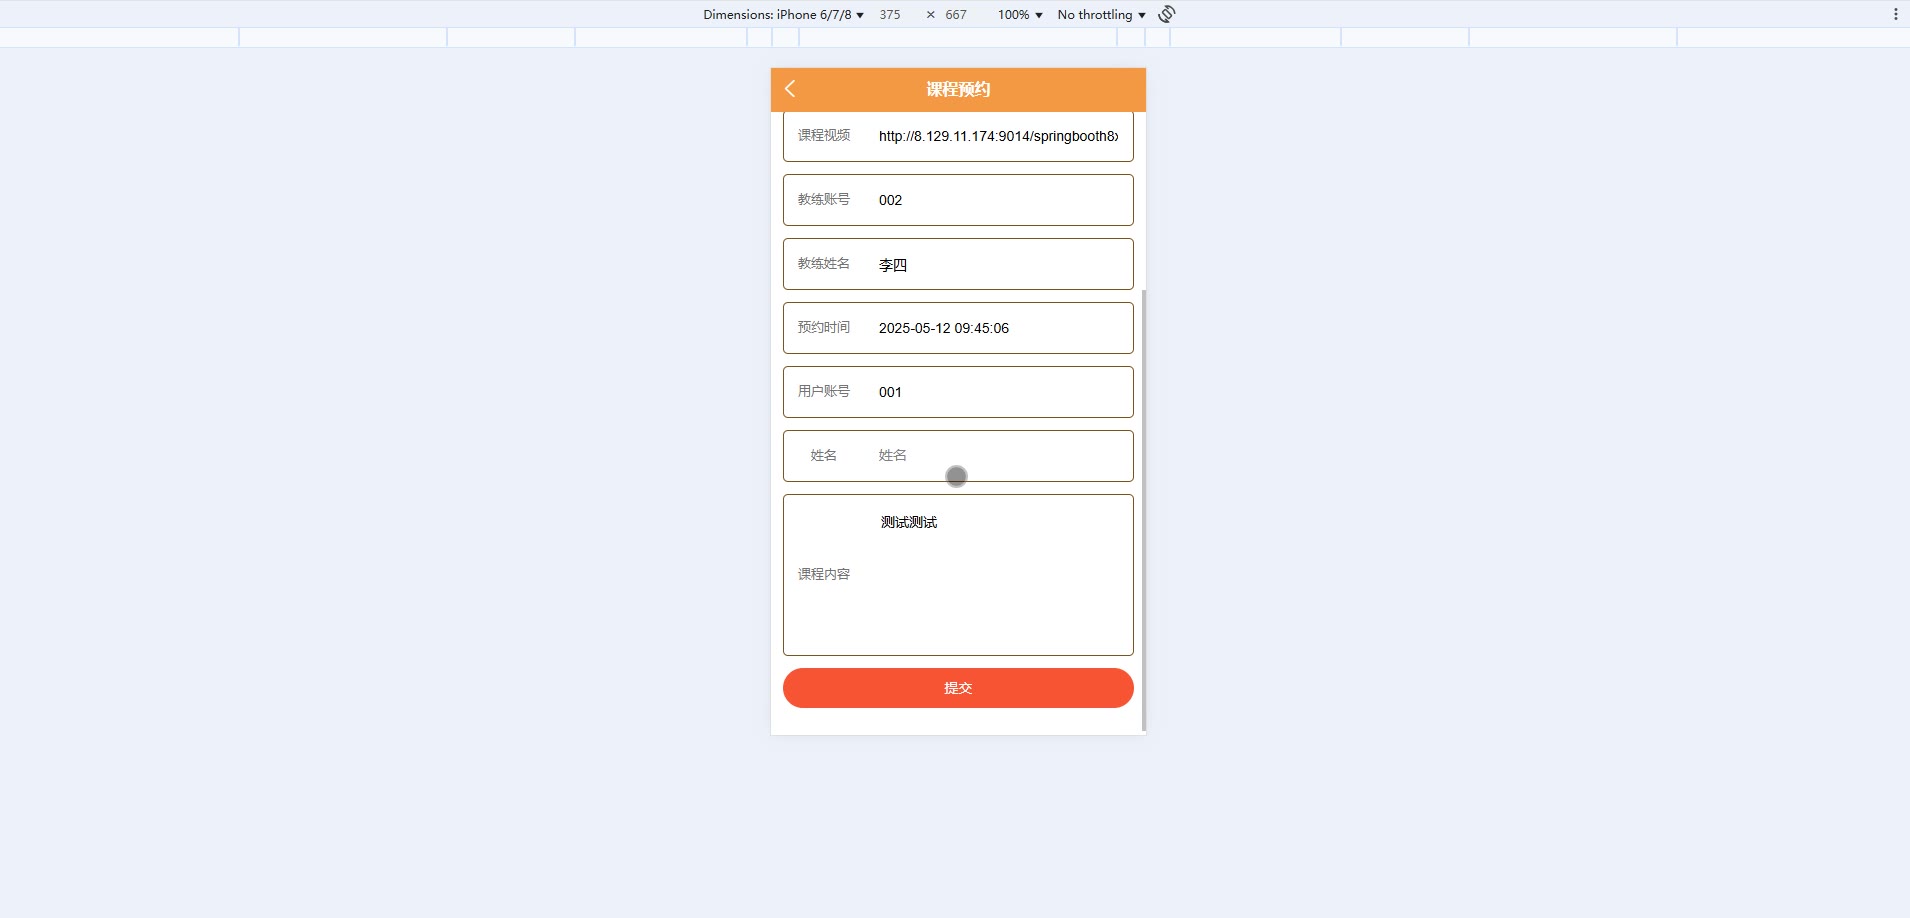The image size is (1910, 918).
Task: Click the 预约时间 label
Action: coord(824,327)
